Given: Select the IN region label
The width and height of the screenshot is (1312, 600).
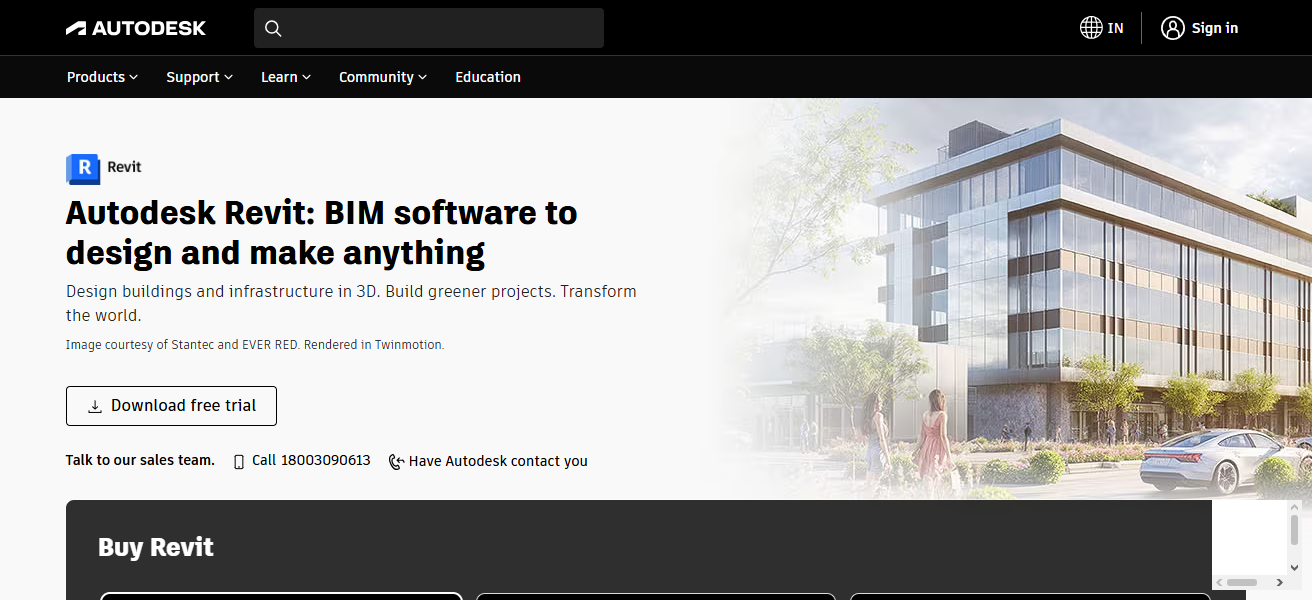Looking at the screenshot, I should (x=1116, y=28).
